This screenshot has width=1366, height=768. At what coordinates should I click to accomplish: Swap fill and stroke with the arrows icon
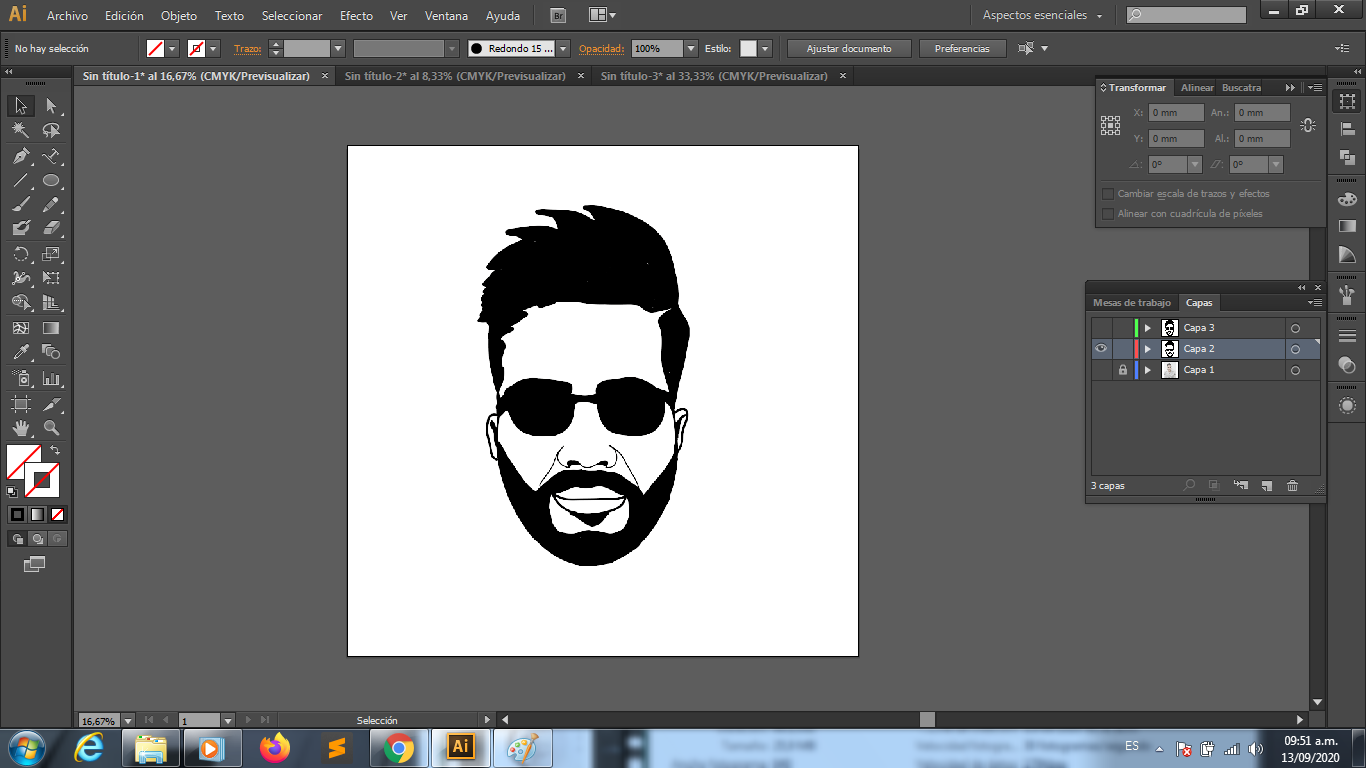[x=55, y=451]
